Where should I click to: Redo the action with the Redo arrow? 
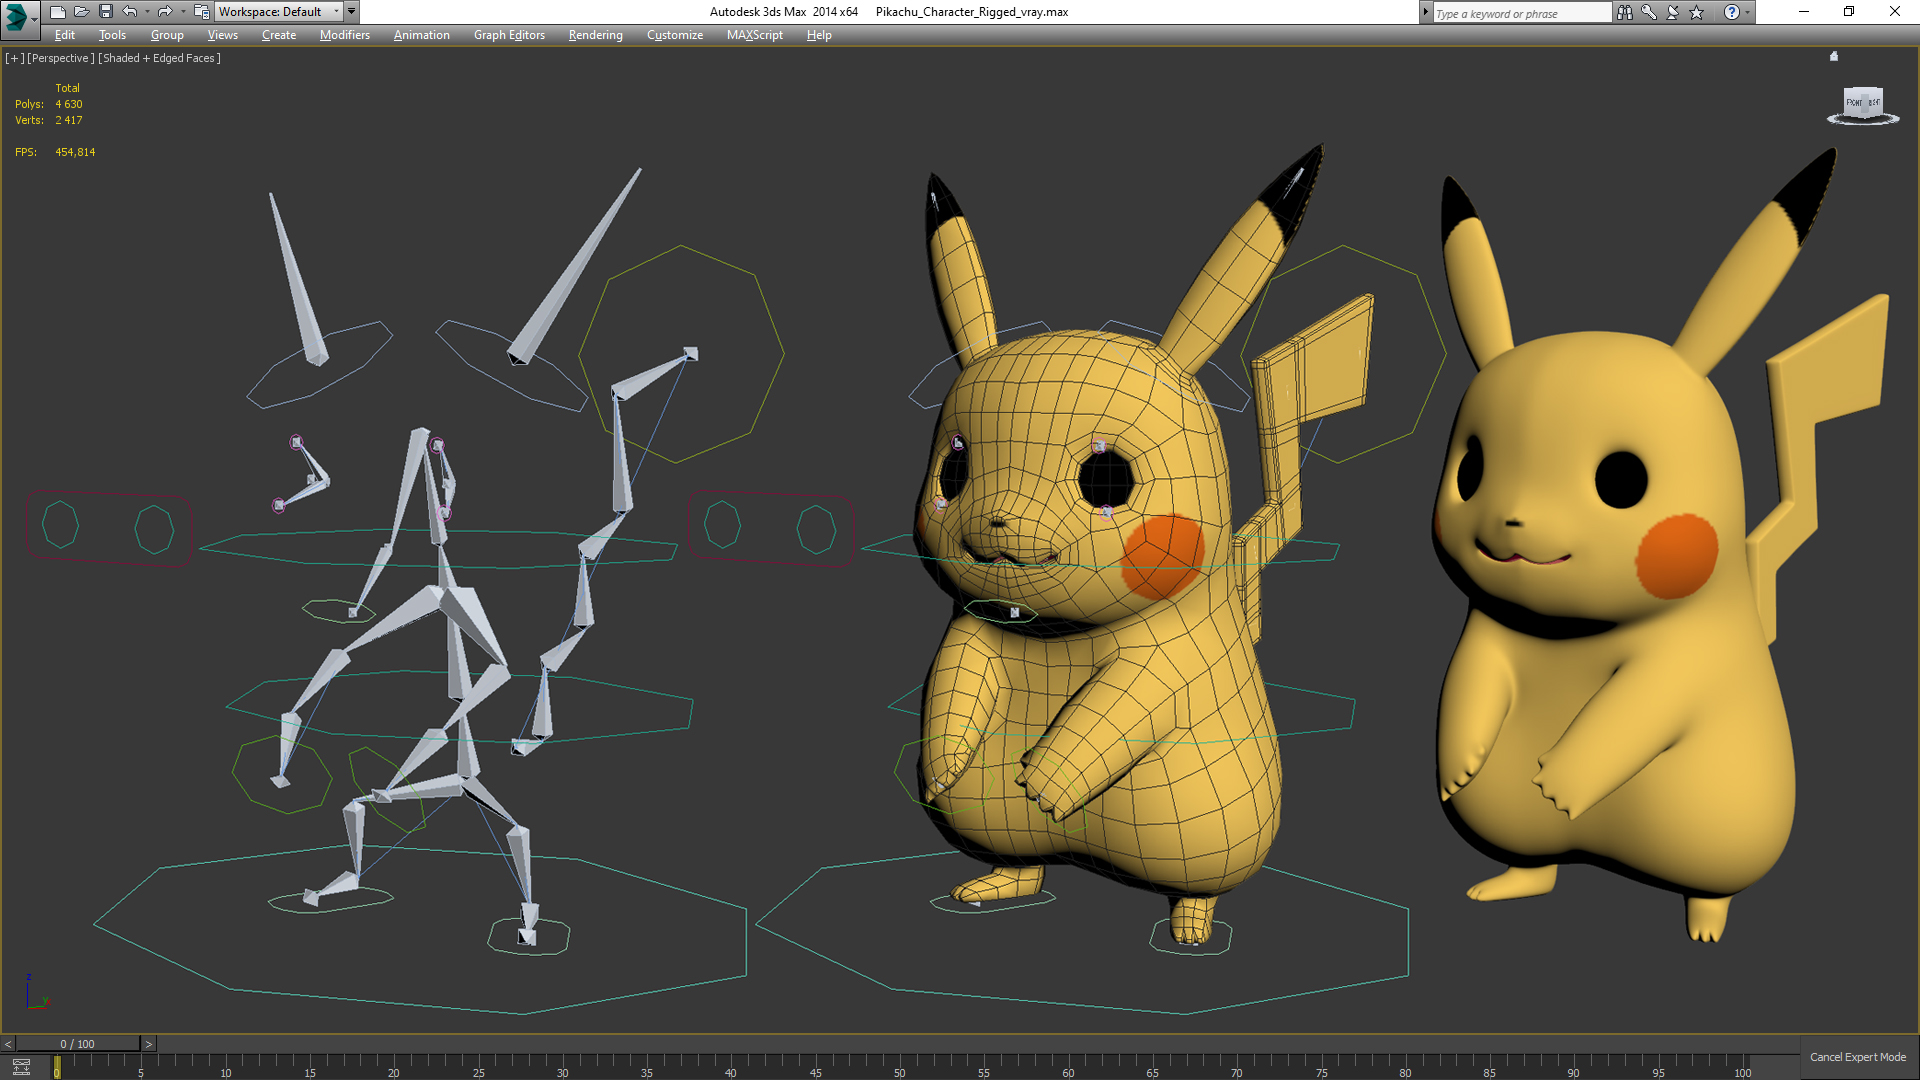(x=165, y=12)
